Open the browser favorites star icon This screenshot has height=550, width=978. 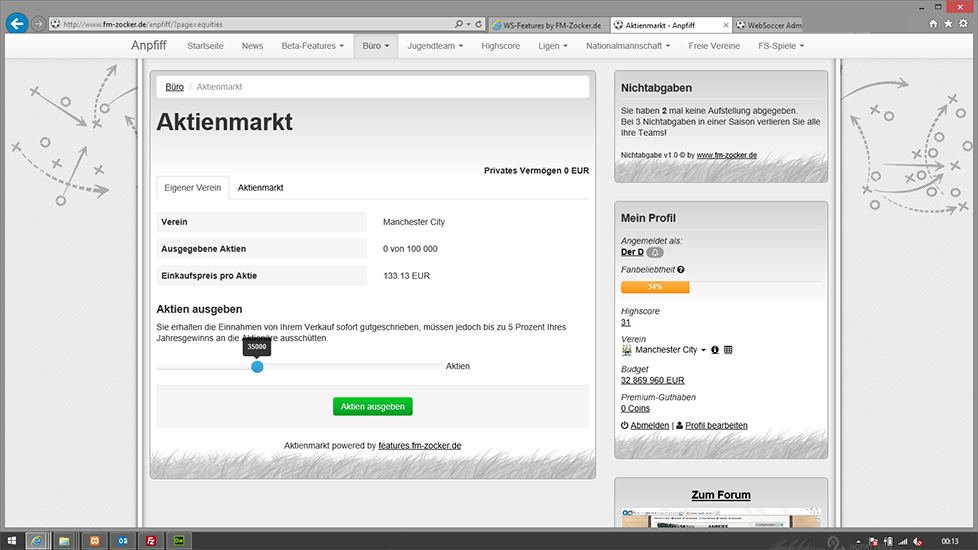[948, 23]
